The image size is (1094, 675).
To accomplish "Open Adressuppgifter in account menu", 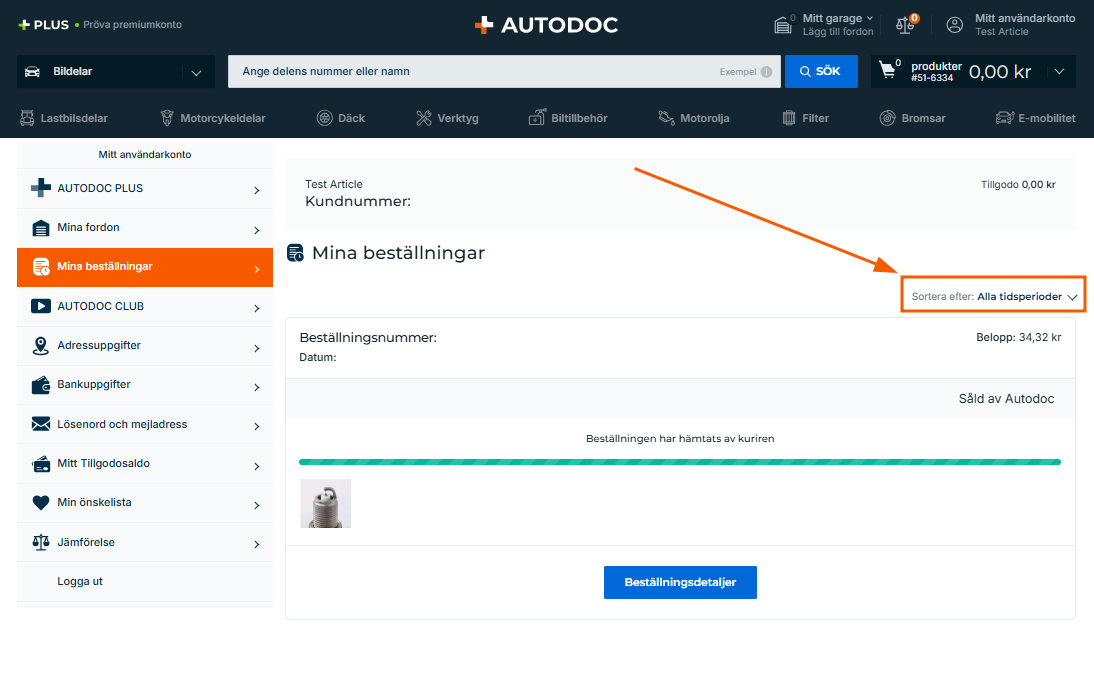I will coord(145,346).
